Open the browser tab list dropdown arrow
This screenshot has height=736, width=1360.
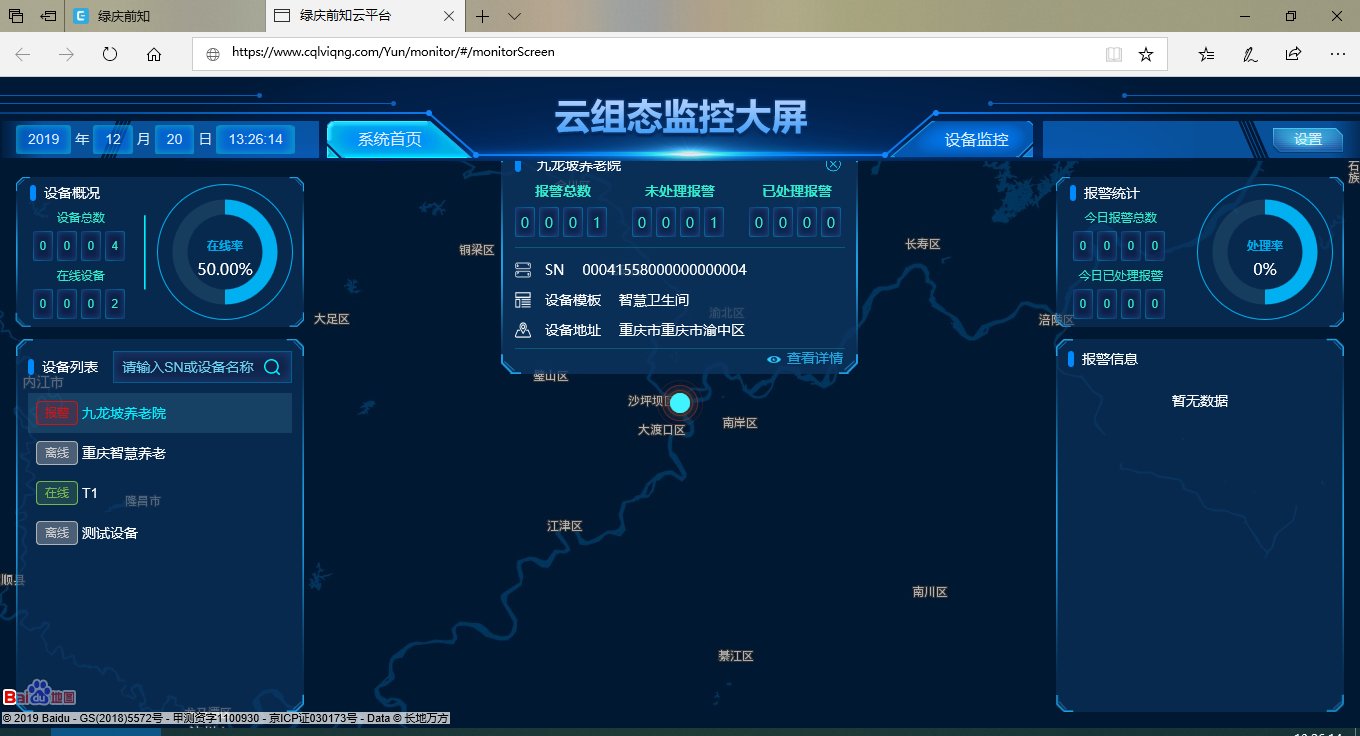pos(513,16)
